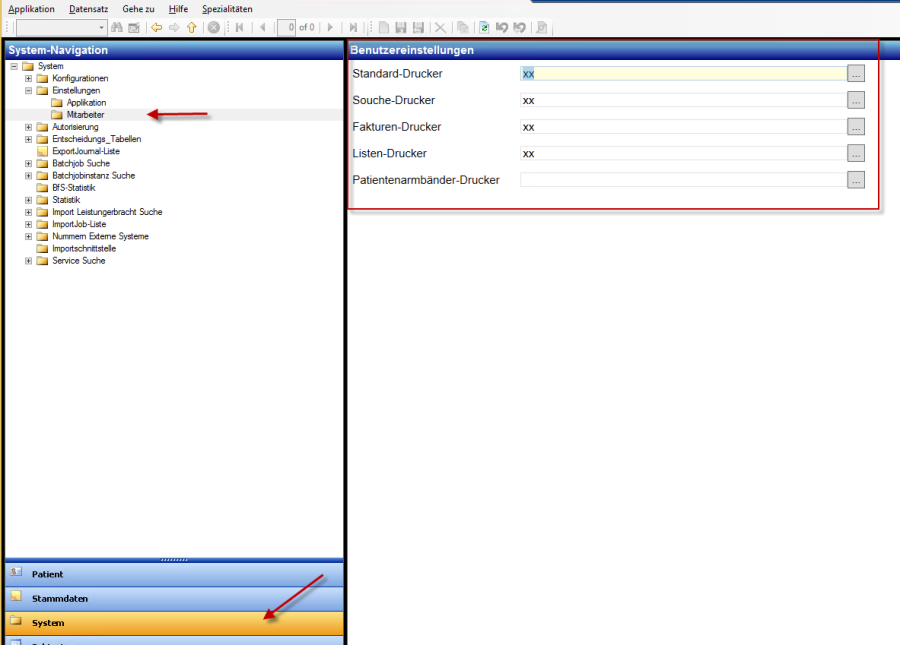
Task: Jump to last record icon
Action: (353, 27)
